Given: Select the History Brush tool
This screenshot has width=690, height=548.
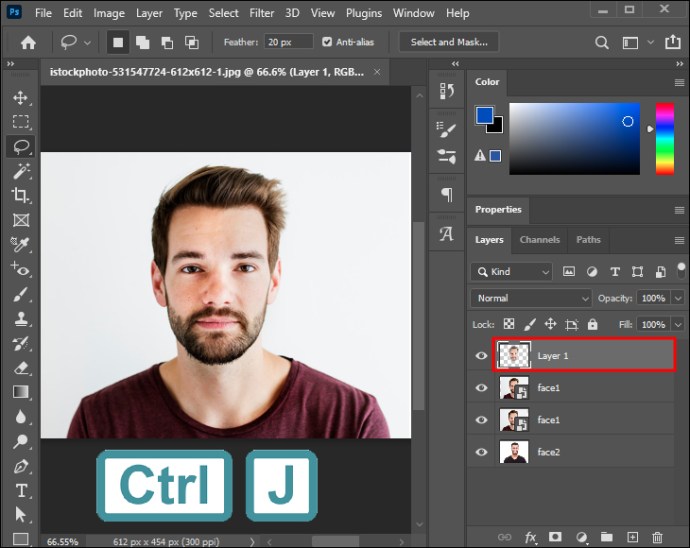Looking at the screenshot, I should point(20,343).
